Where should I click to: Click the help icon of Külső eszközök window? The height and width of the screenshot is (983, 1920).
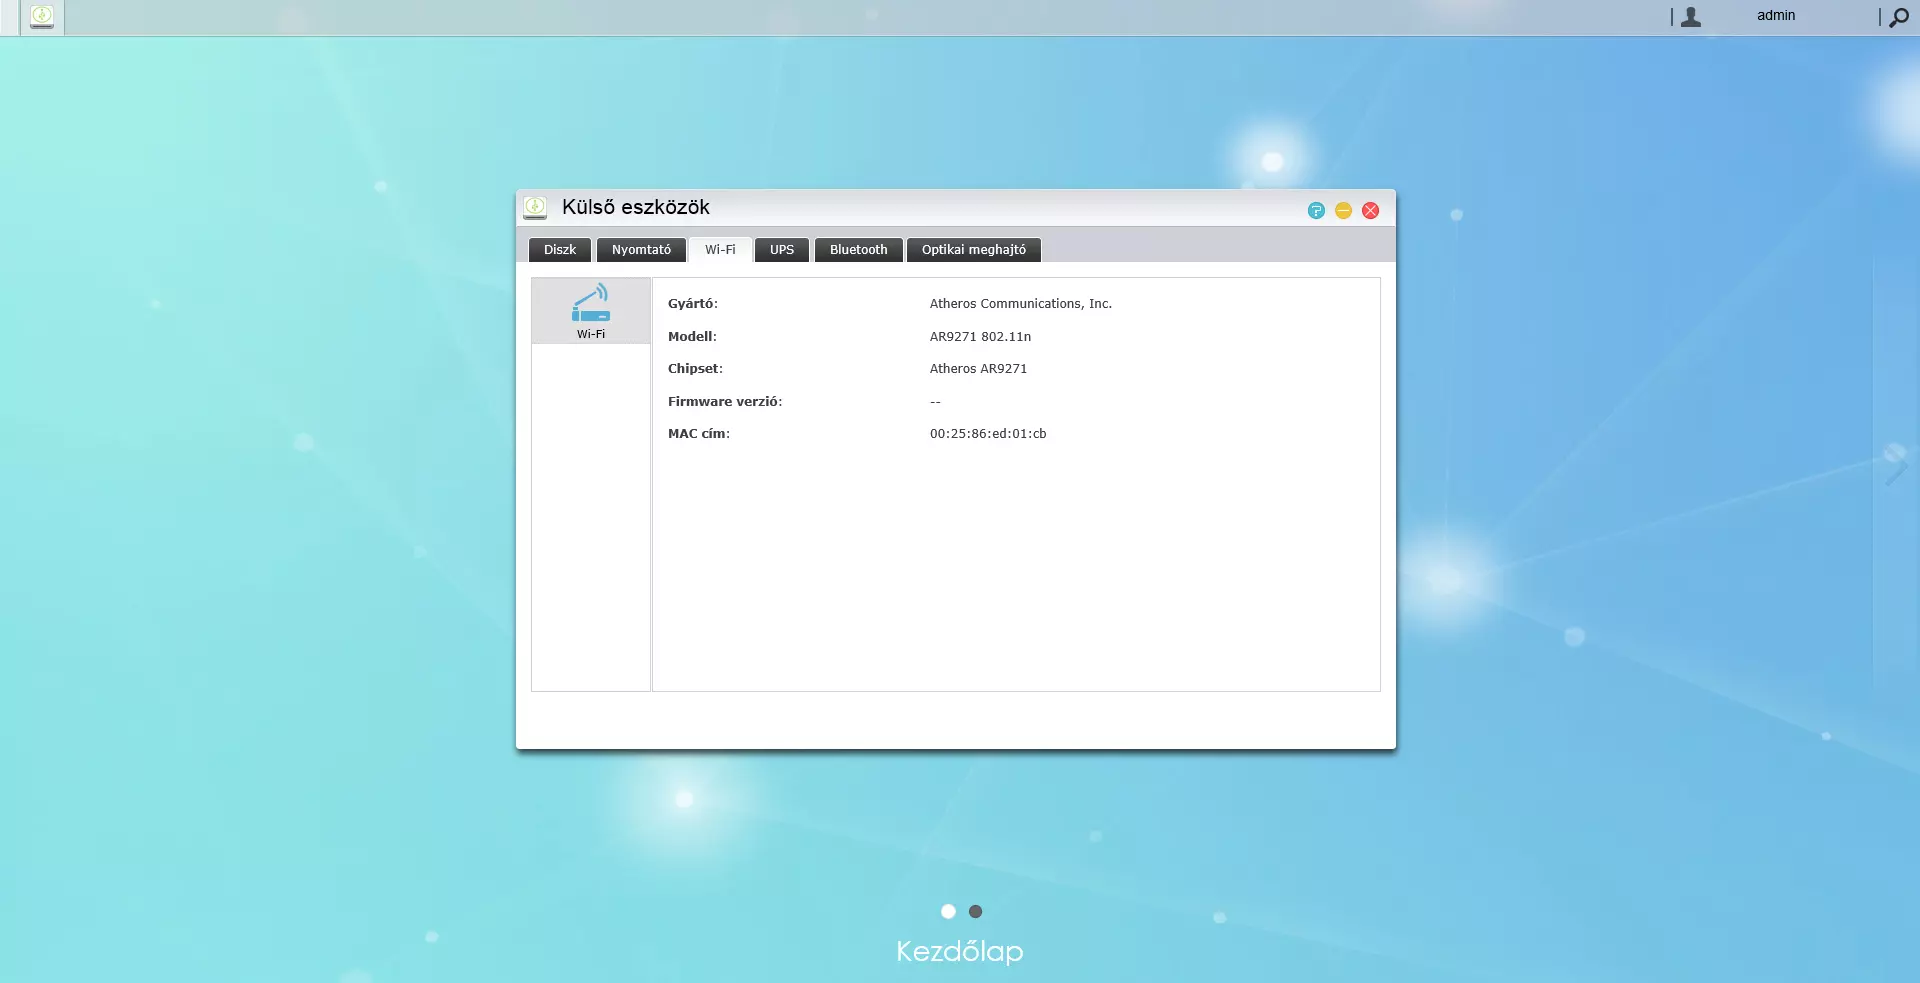coord(1316,210)
